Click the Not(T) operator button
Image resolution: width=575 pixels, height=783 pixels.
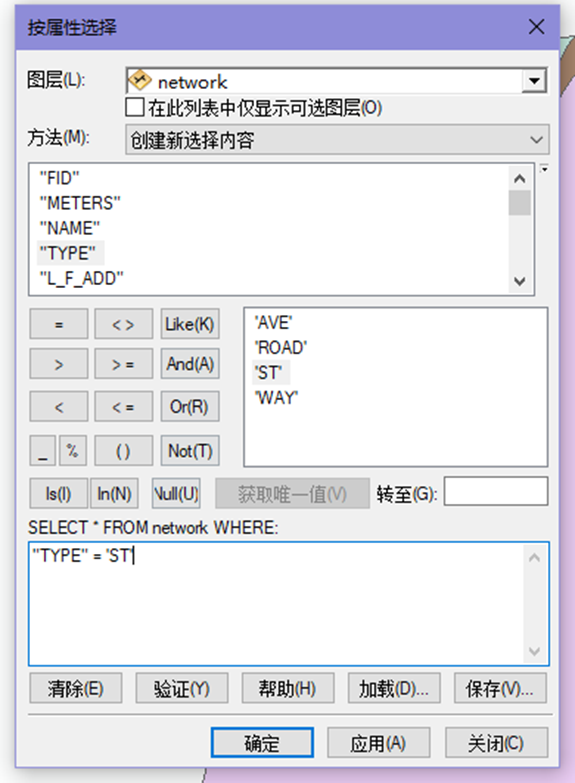pyautogui.click(x=190, y=450)
